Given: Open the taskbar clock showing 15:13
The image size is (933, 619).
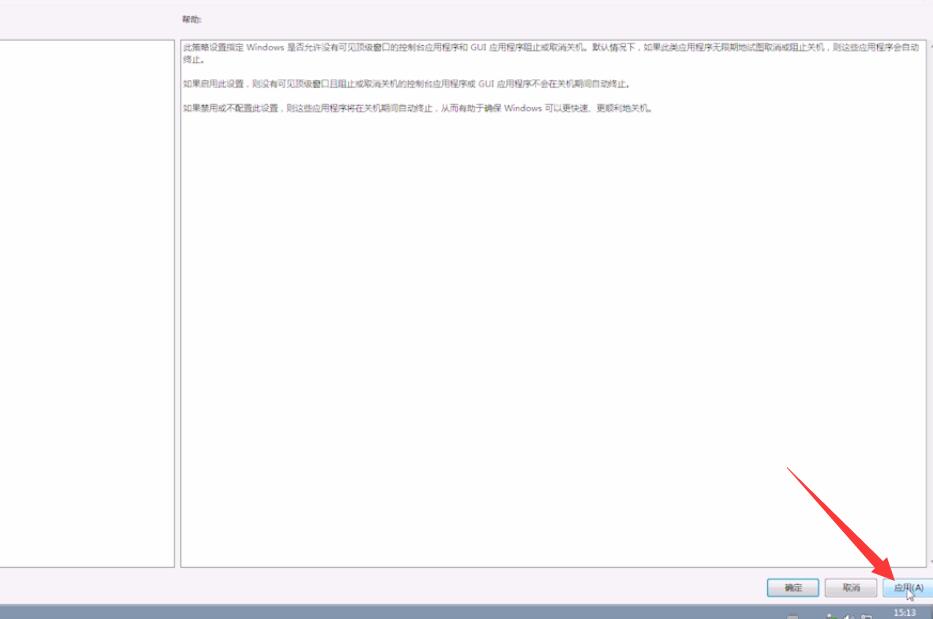Looking at the screenshot, I should coord(904,612).
